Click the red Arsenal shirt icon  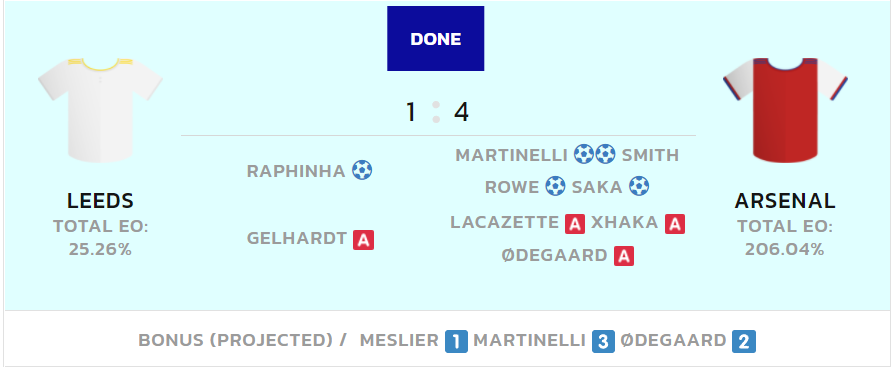[785, 110]
